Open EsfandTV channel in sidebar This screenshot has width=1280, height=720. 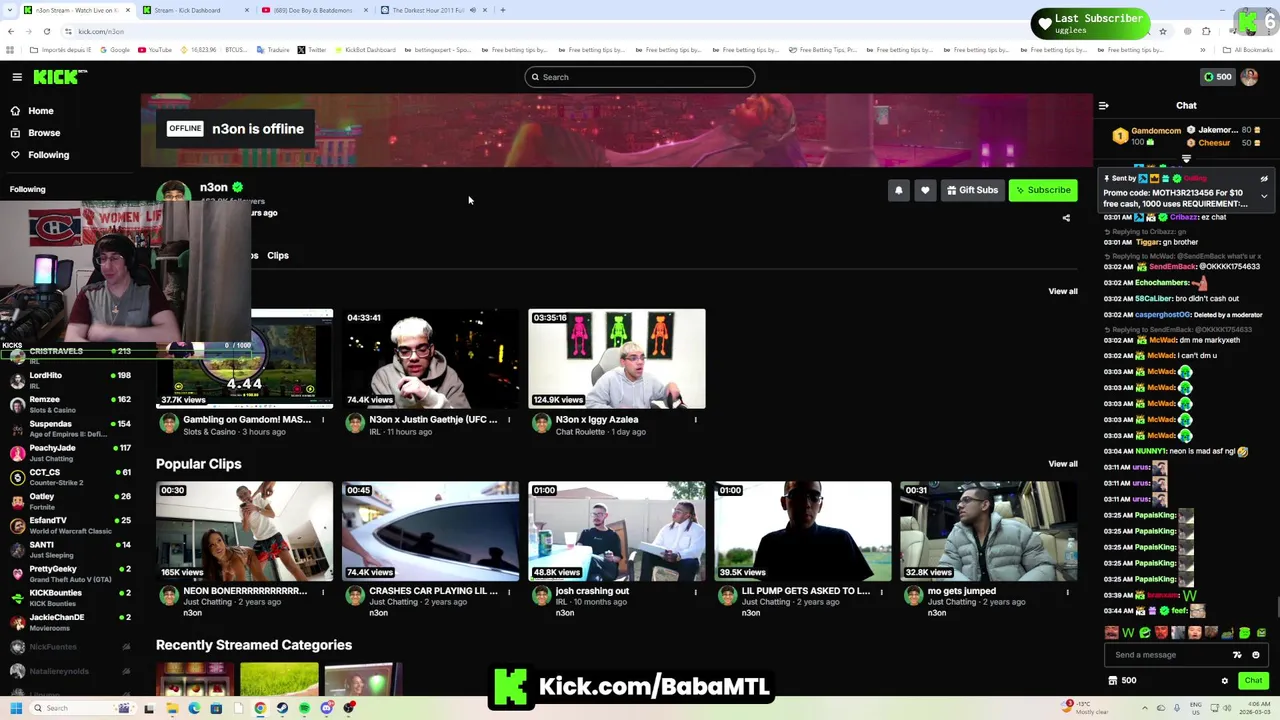click(68, 525)
